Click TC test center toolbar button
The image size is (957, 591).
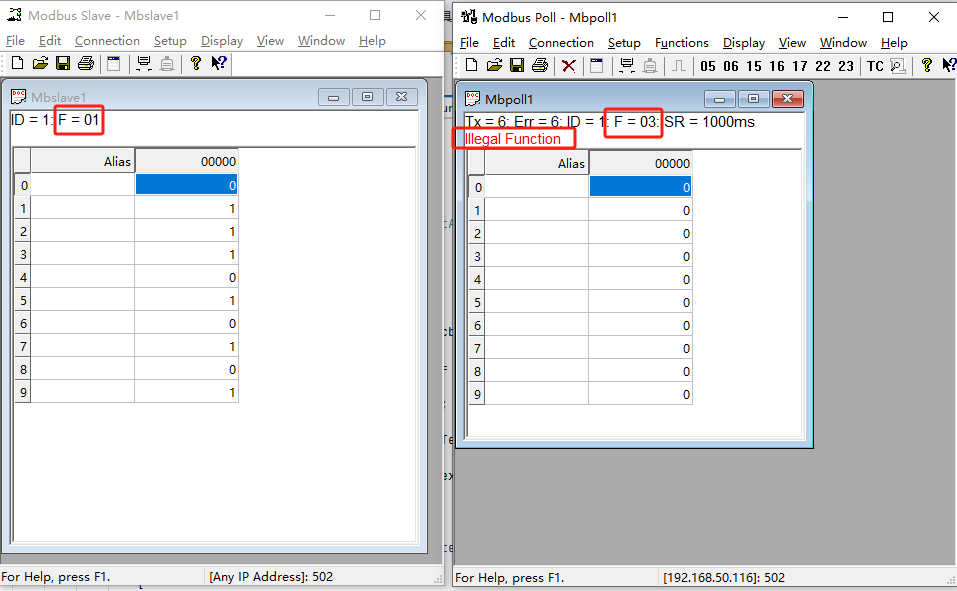875,66
